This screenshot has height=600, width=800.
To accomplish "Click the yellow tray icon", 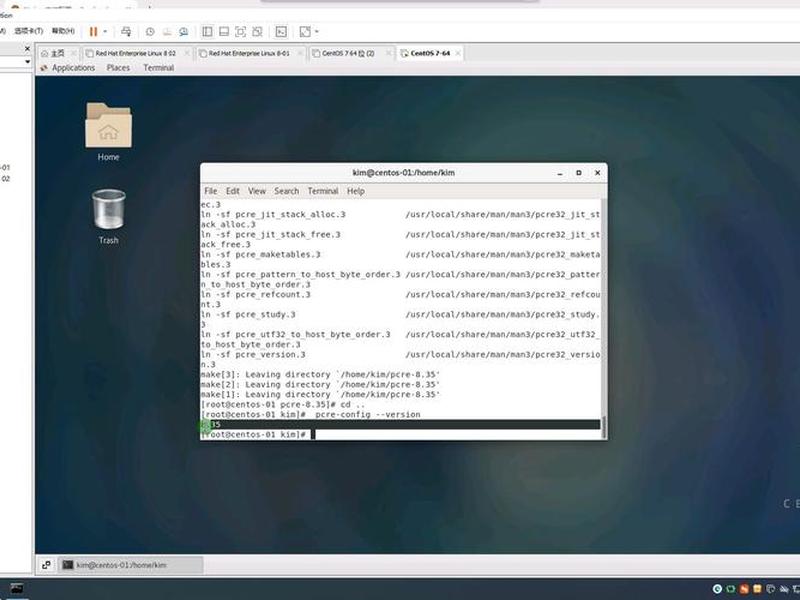I will pyautogui.click(x=757, y=589).
